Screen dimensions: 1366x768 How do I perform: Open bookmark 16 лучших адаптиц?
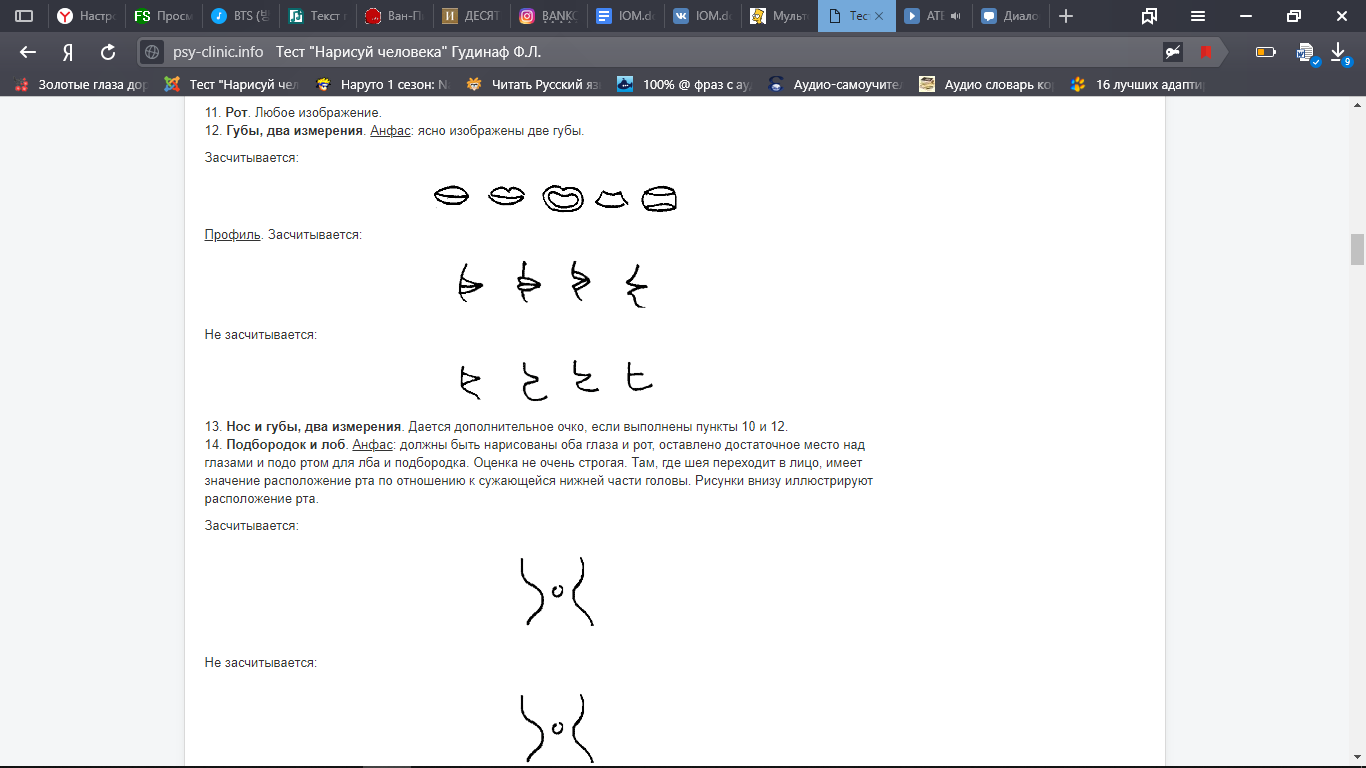tap(1138, 85)
